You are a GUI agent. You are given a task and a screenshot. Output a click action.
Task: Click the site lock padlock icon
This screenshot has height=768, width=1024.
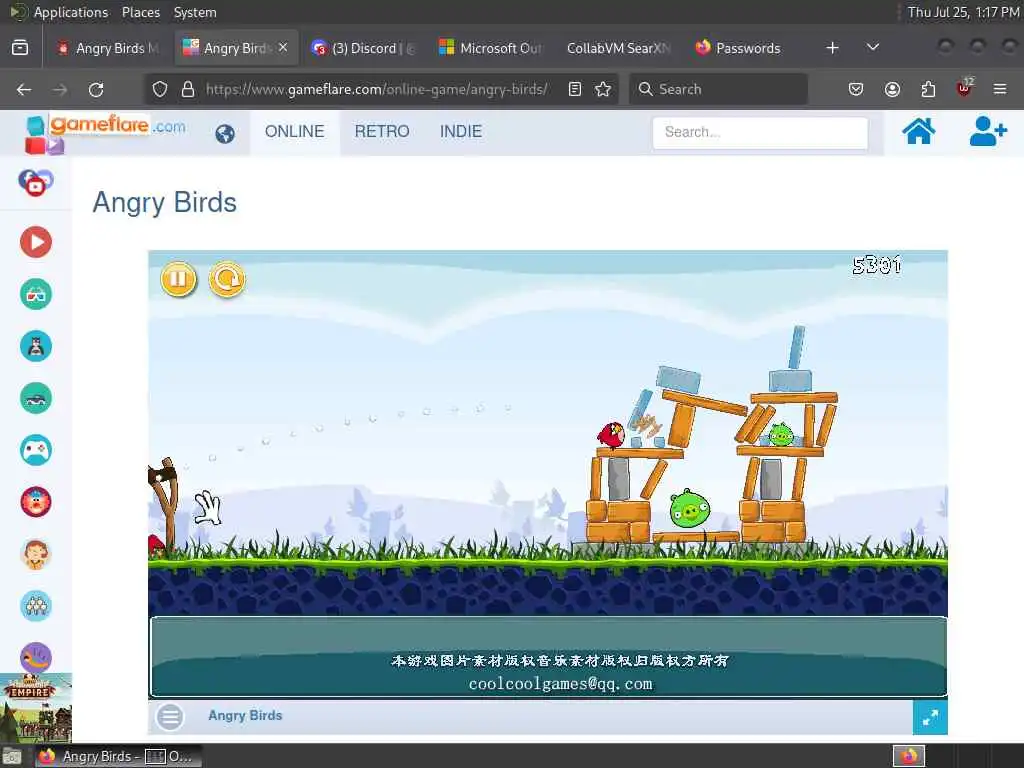pyautogui.click(x=188, y=89)
